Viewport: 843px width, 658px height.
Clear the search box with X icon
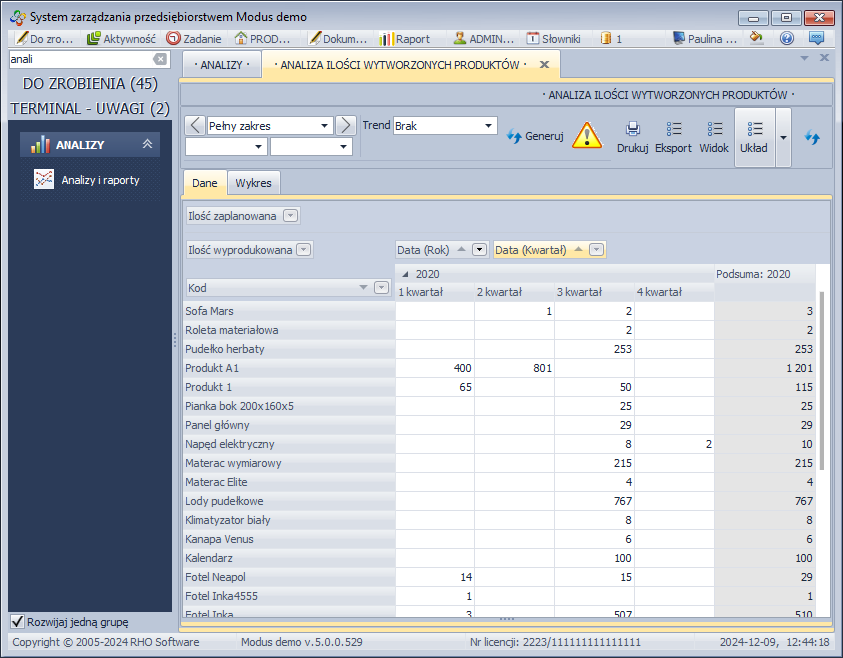160,59
